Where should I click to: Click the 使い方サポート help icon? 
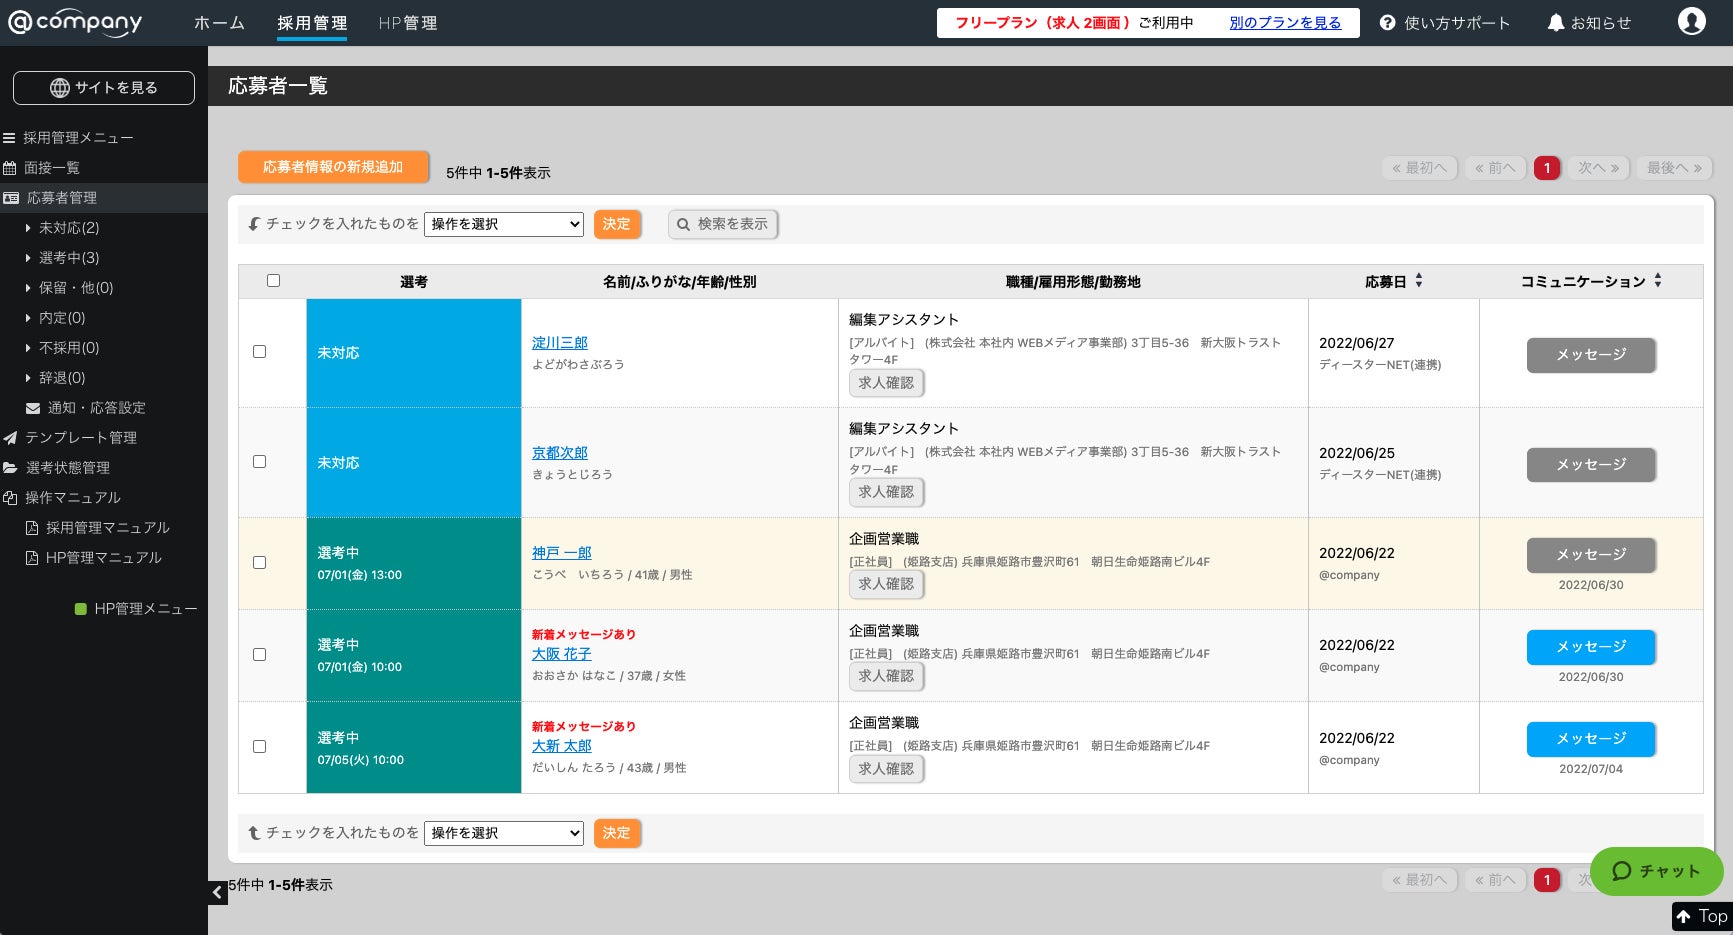[x=1387, y=22]
